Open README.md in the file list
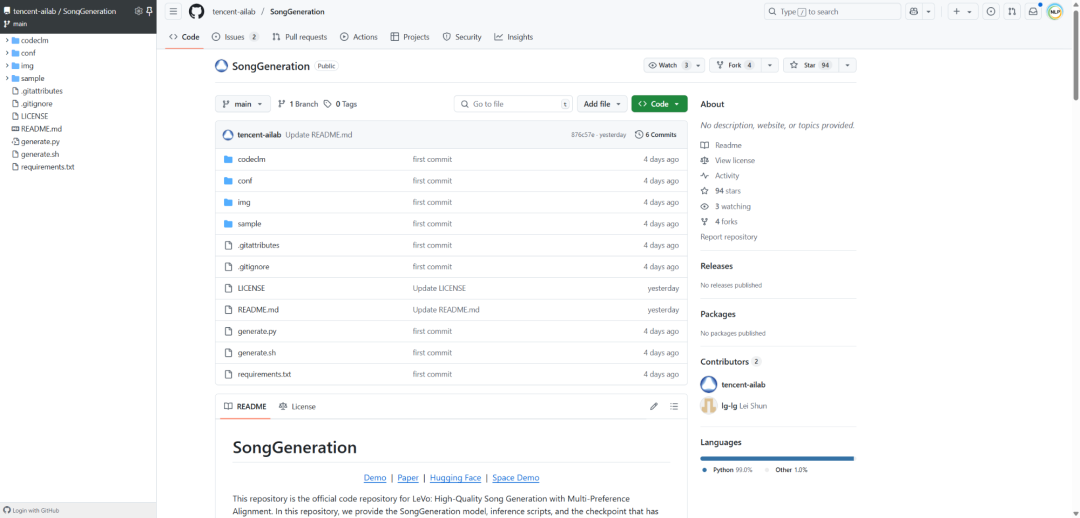 point(258,310)
